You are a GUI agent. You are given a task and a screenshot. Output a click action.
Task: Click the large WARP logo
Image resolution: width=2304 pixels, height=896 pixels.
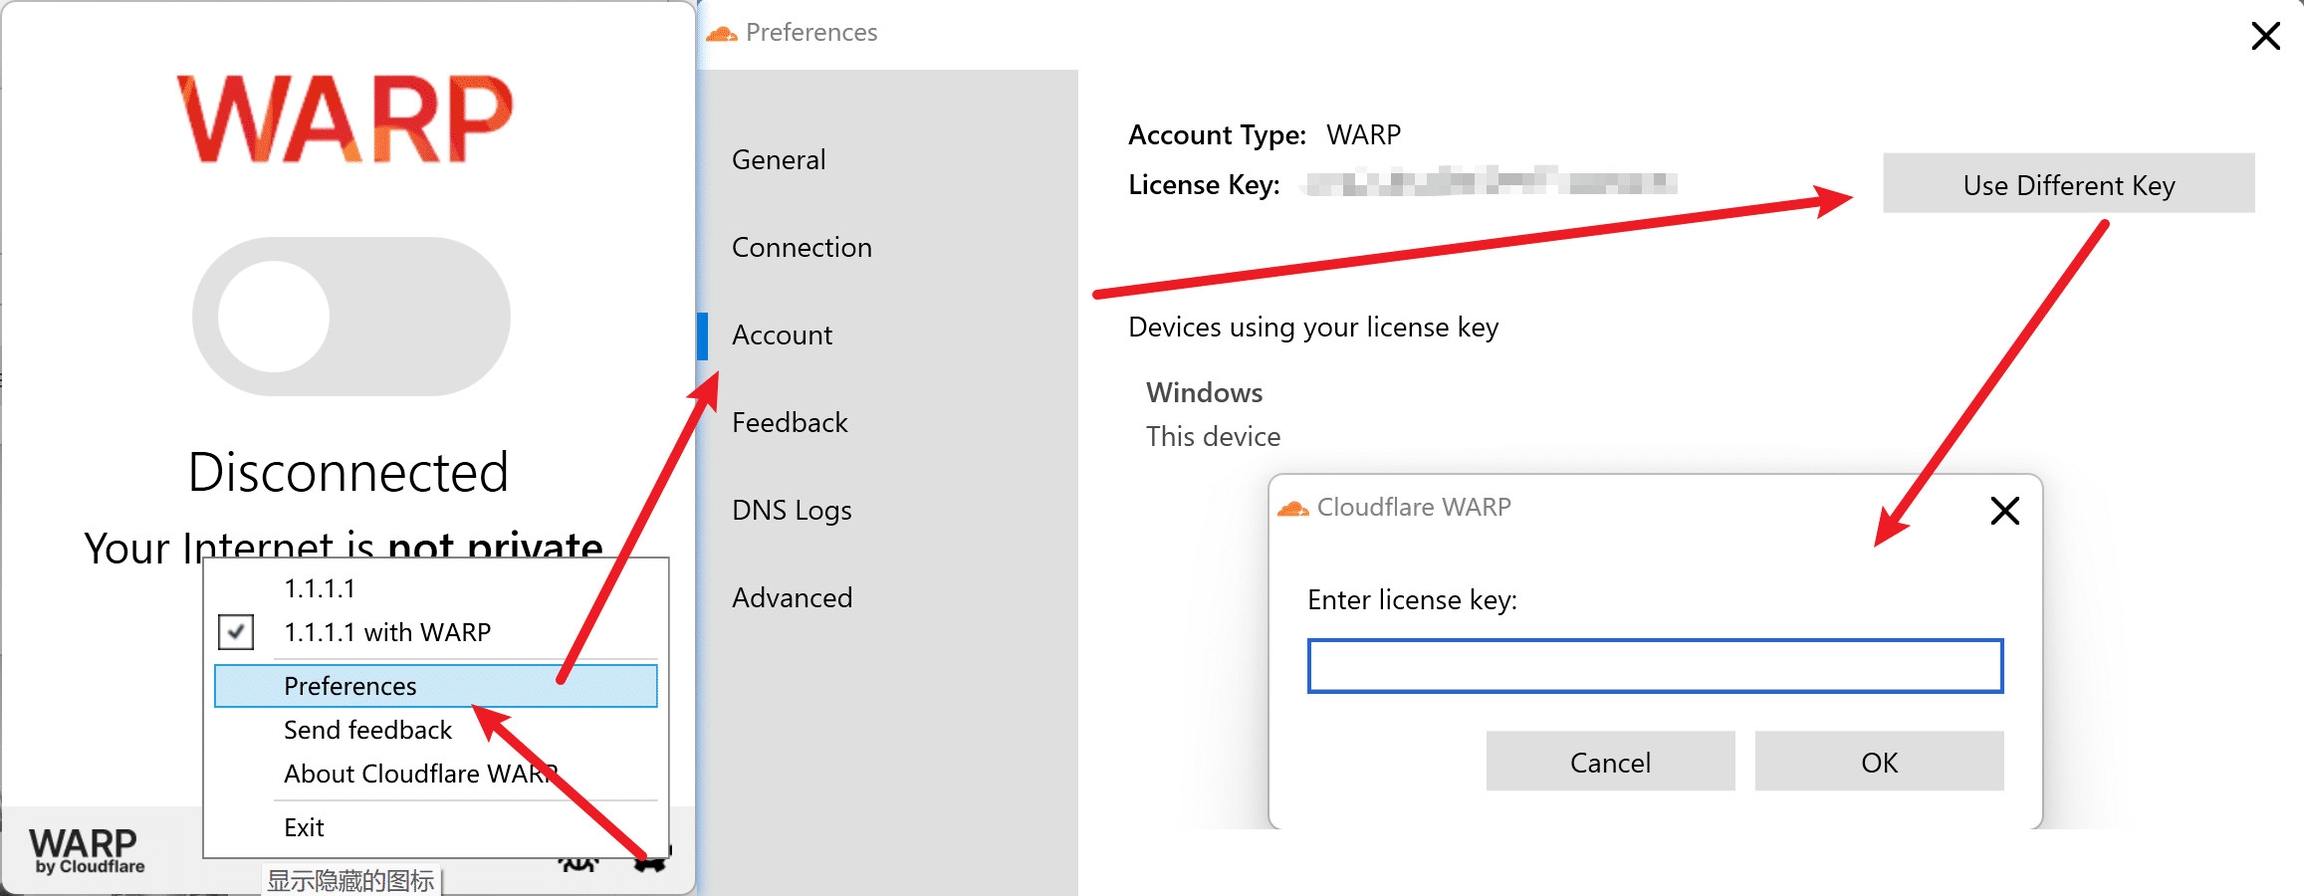[346, 119]
